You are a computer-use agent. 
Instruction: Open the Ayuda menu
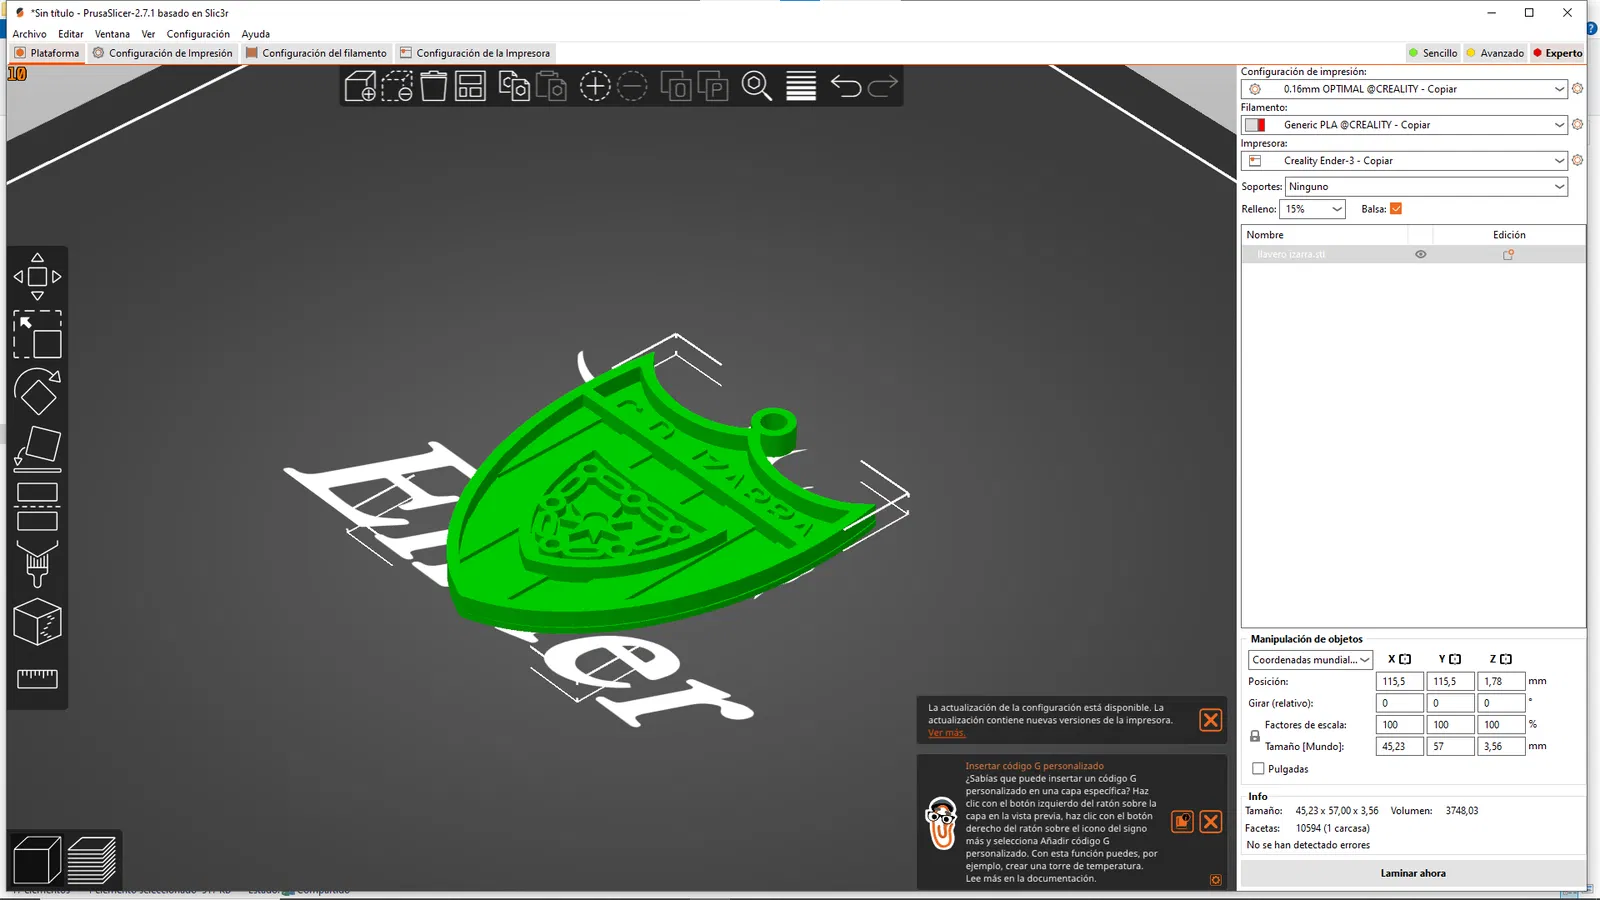coord(255,34)
